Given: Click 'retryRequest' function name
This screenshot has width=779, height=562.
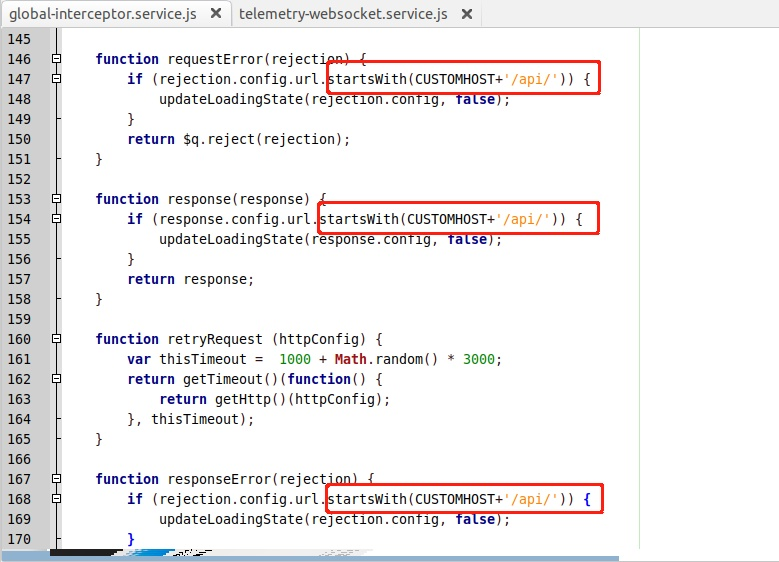Looking at the screenshot, I should 215,339.
